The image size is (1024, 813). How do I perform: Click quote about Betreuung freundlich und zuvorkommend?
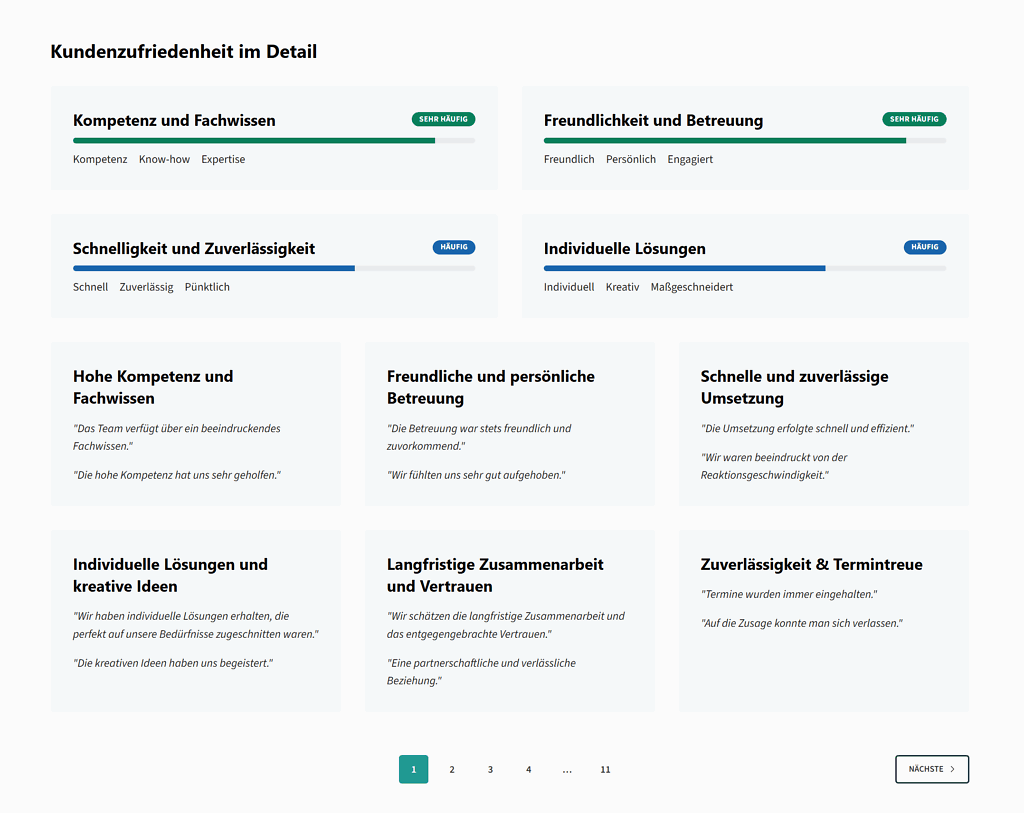tap(479, 438)
